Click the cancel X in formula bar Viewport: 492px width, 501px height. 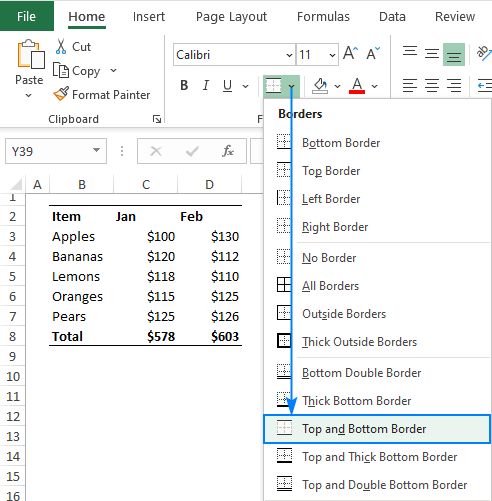(156, 151)
